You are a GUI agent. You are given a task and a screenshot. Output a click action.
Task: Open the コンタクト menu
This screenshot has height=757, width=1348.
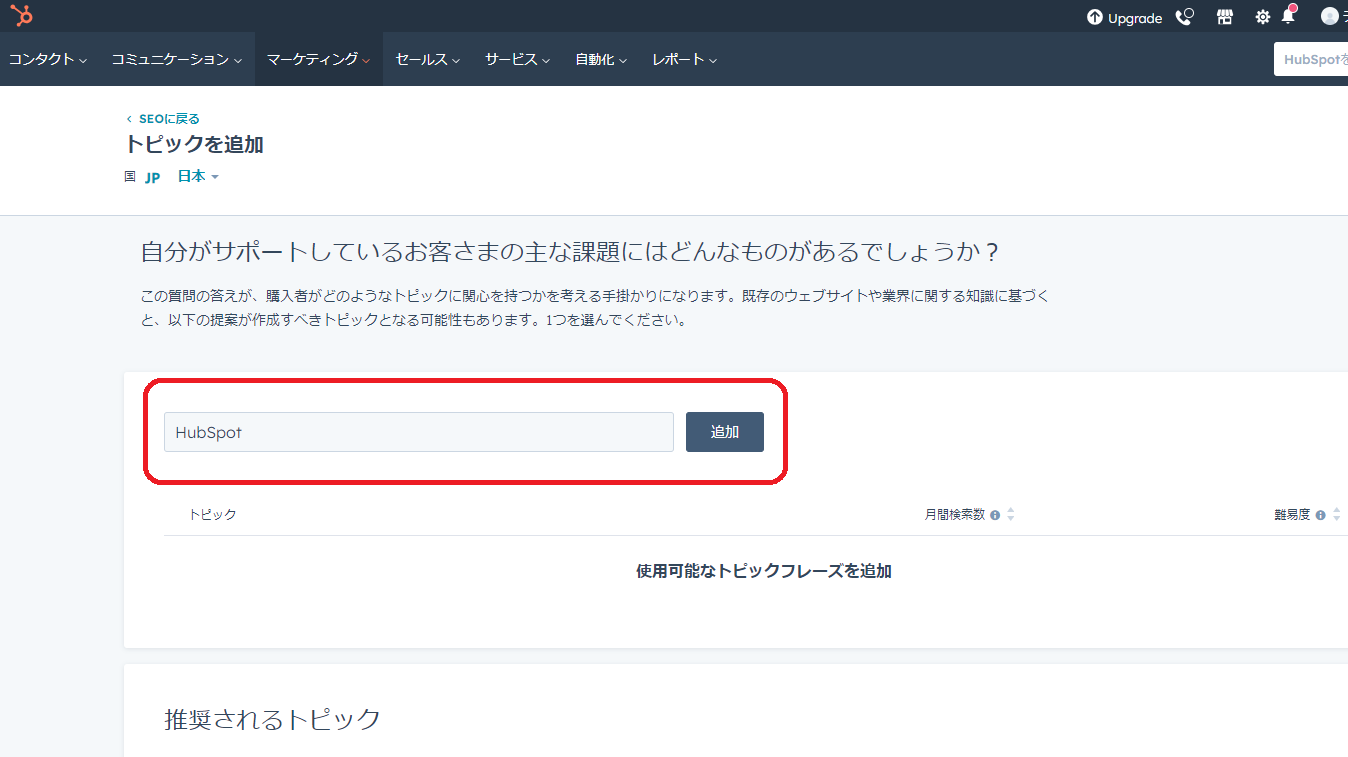(x=48, y=59)
